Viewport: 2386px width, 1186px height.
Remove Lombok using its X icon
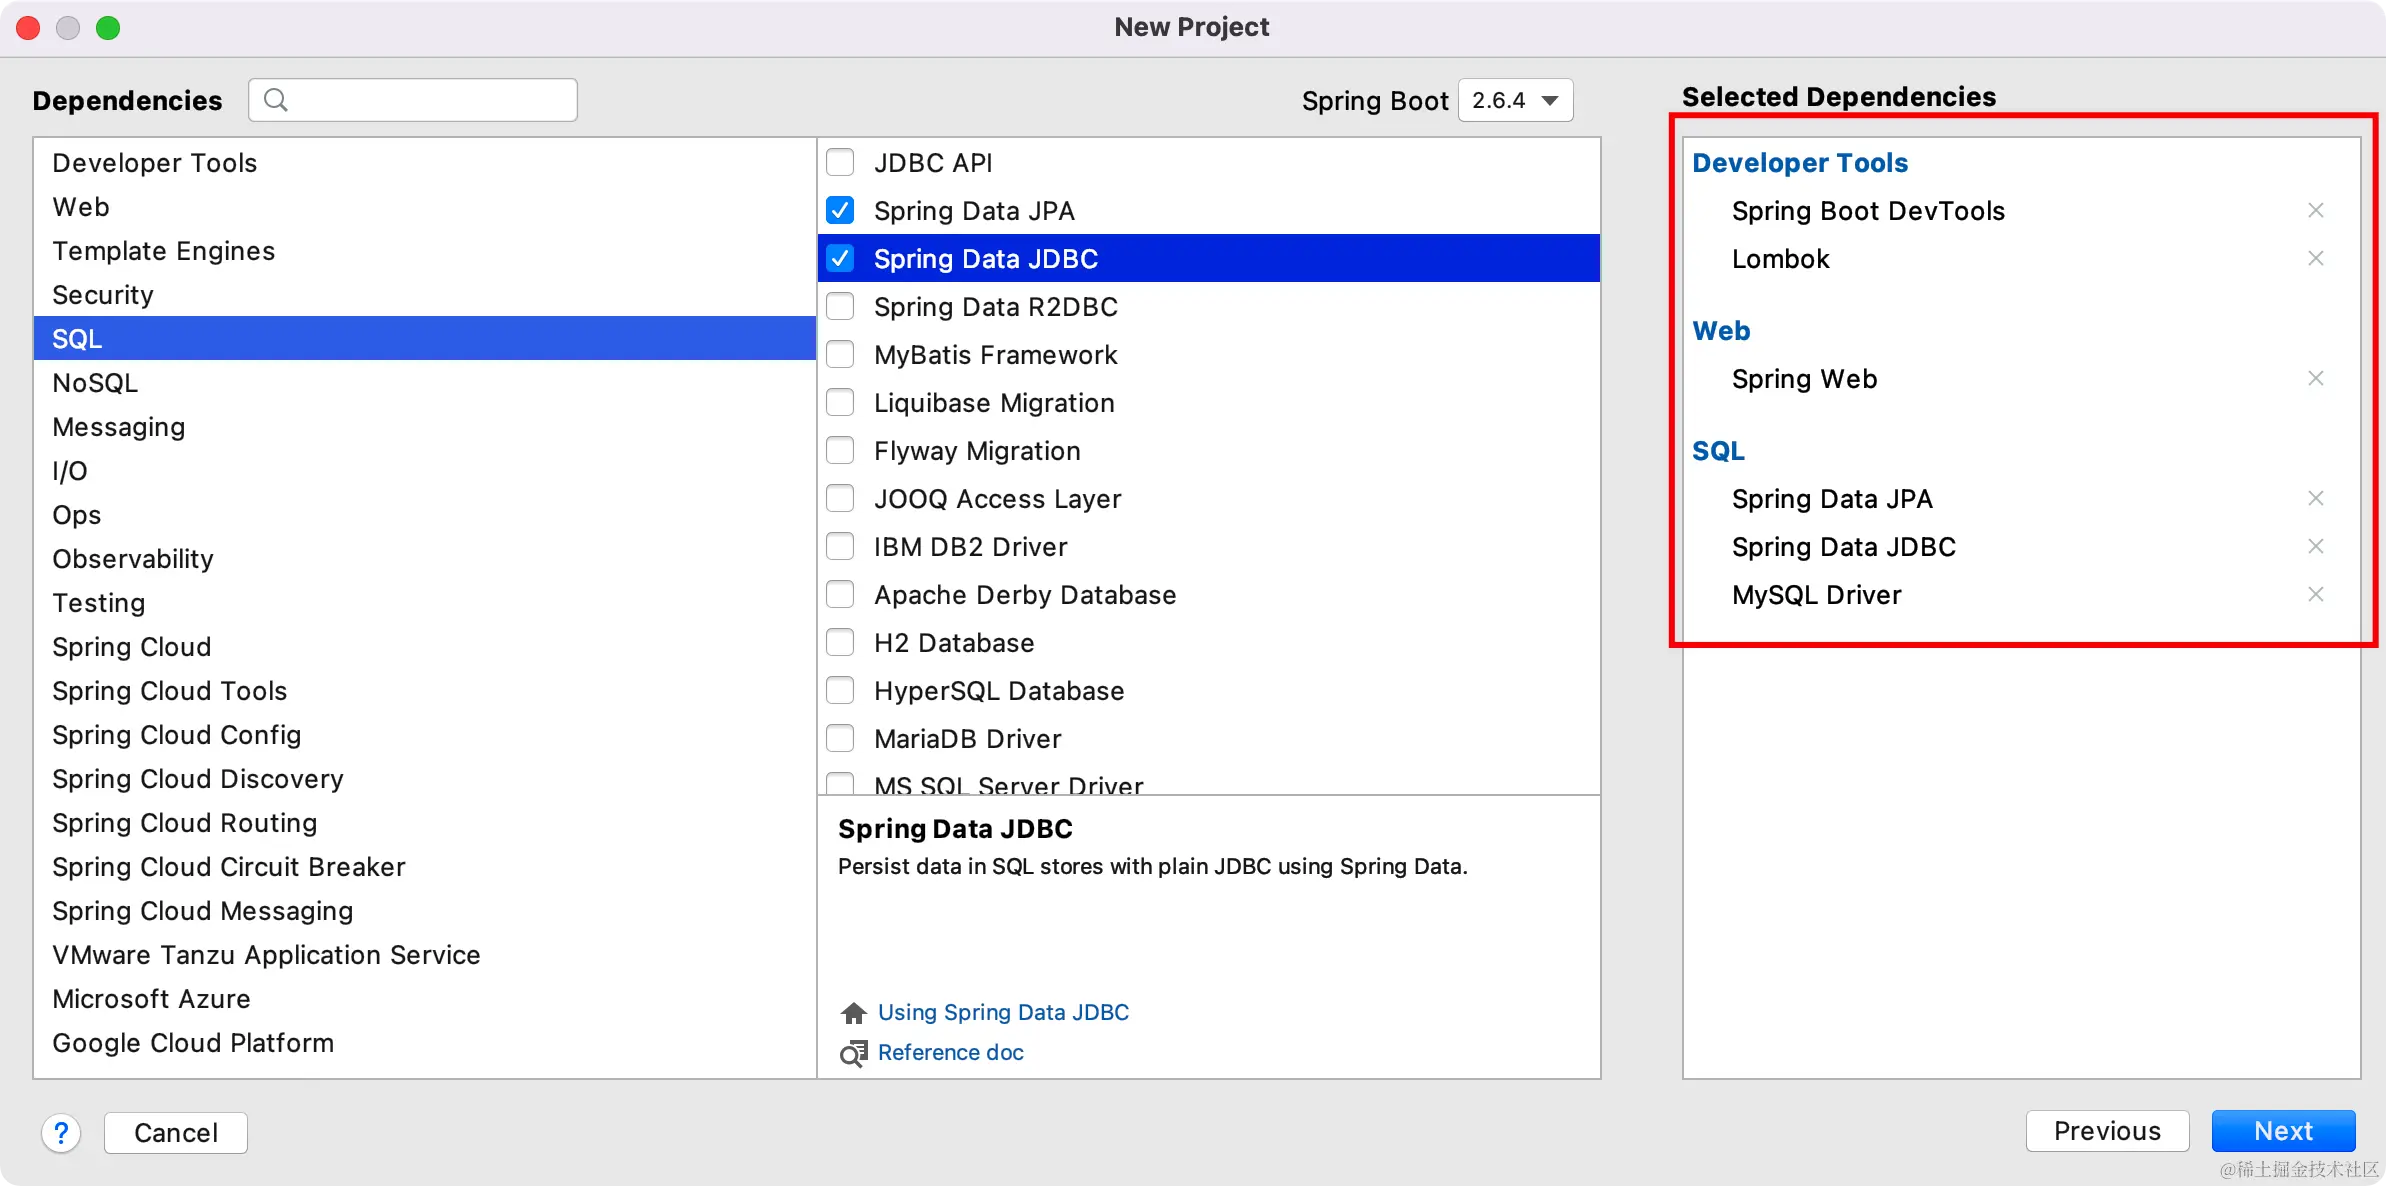(2315, 258)
